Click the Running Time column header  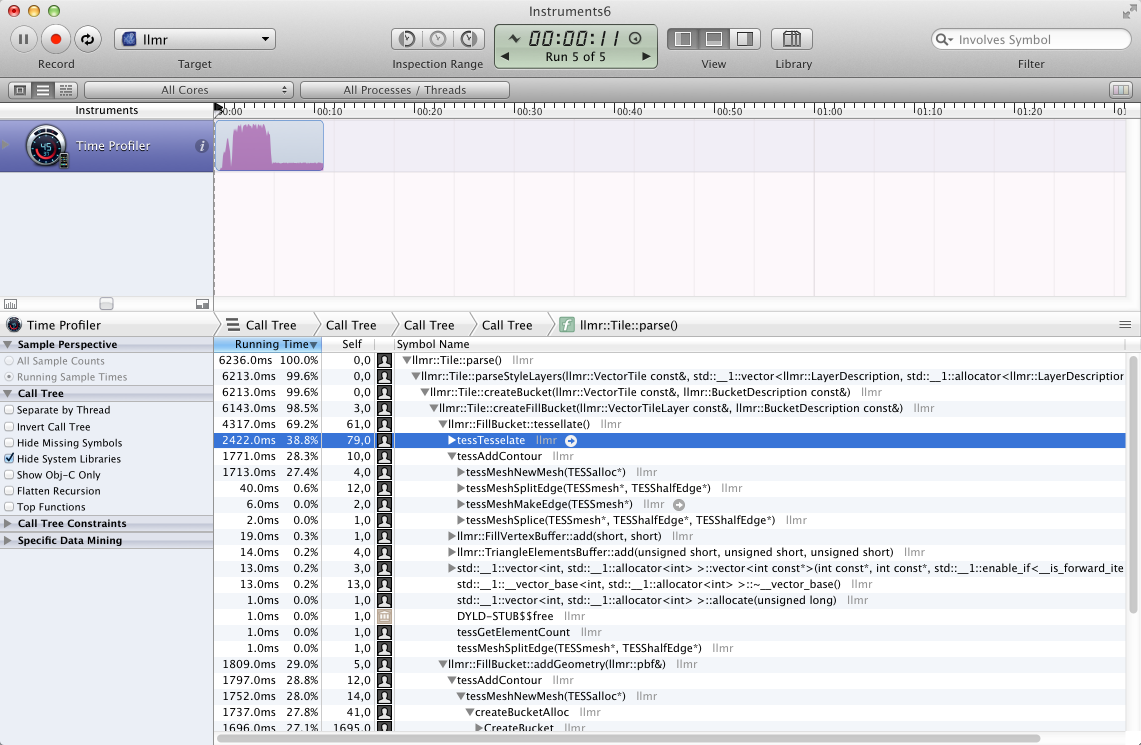tap(267, 344)
